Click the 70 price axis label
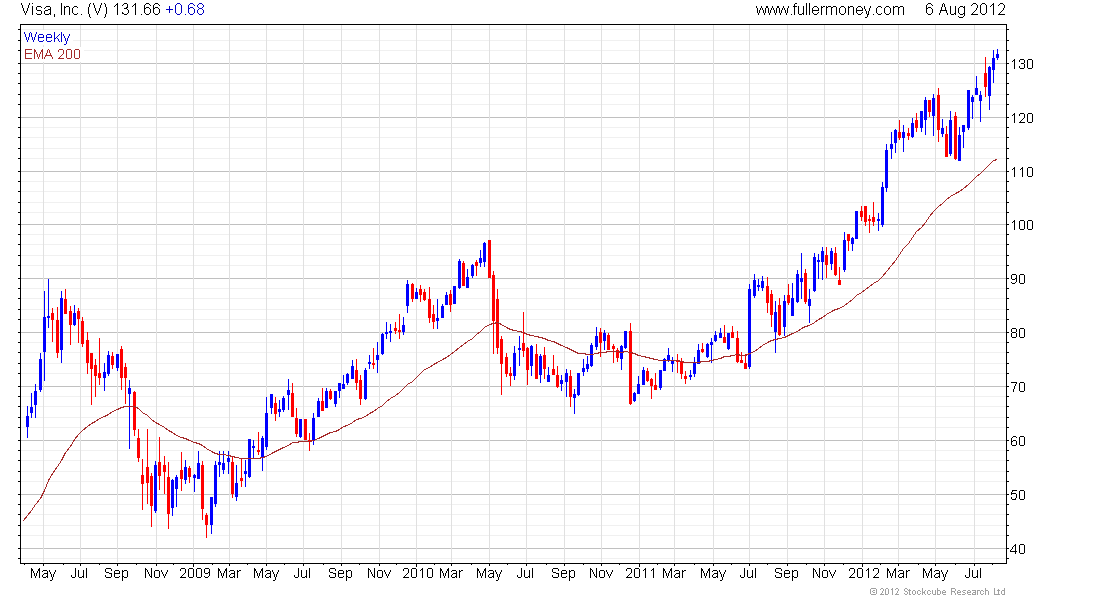This screenshot has width=1100, height=600. coord(1018,387)
